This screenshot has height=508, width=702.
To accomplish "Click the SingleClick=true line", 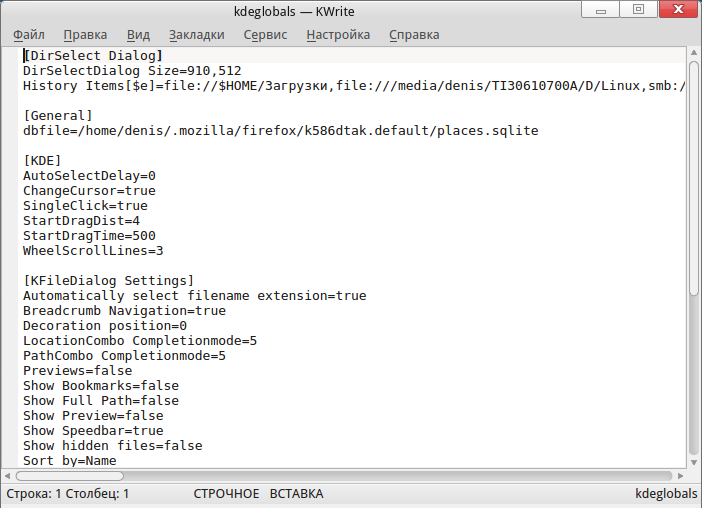I will click(85, 205).
